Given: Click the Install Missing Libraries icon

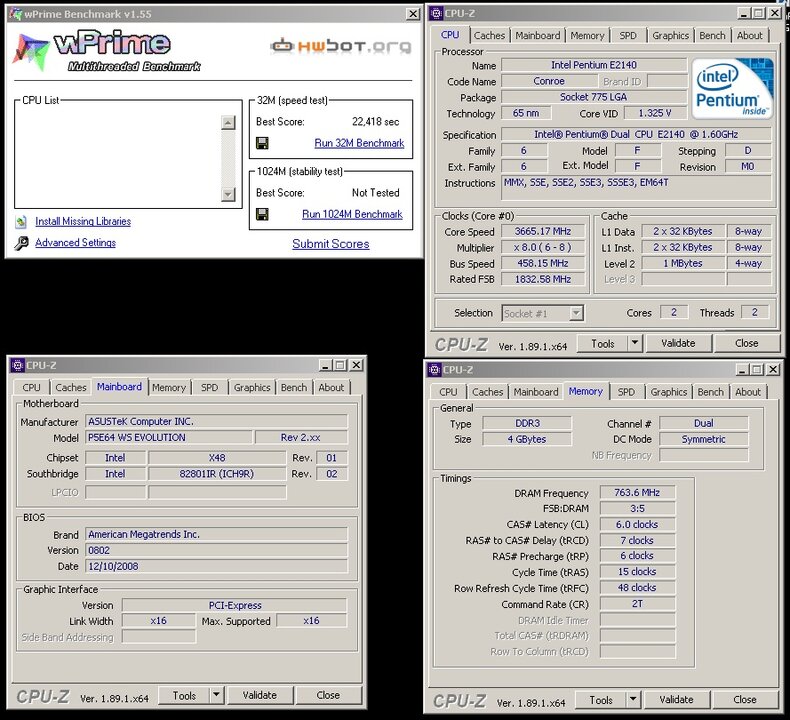Looking at the screenshot, I should tap(21, 222).
